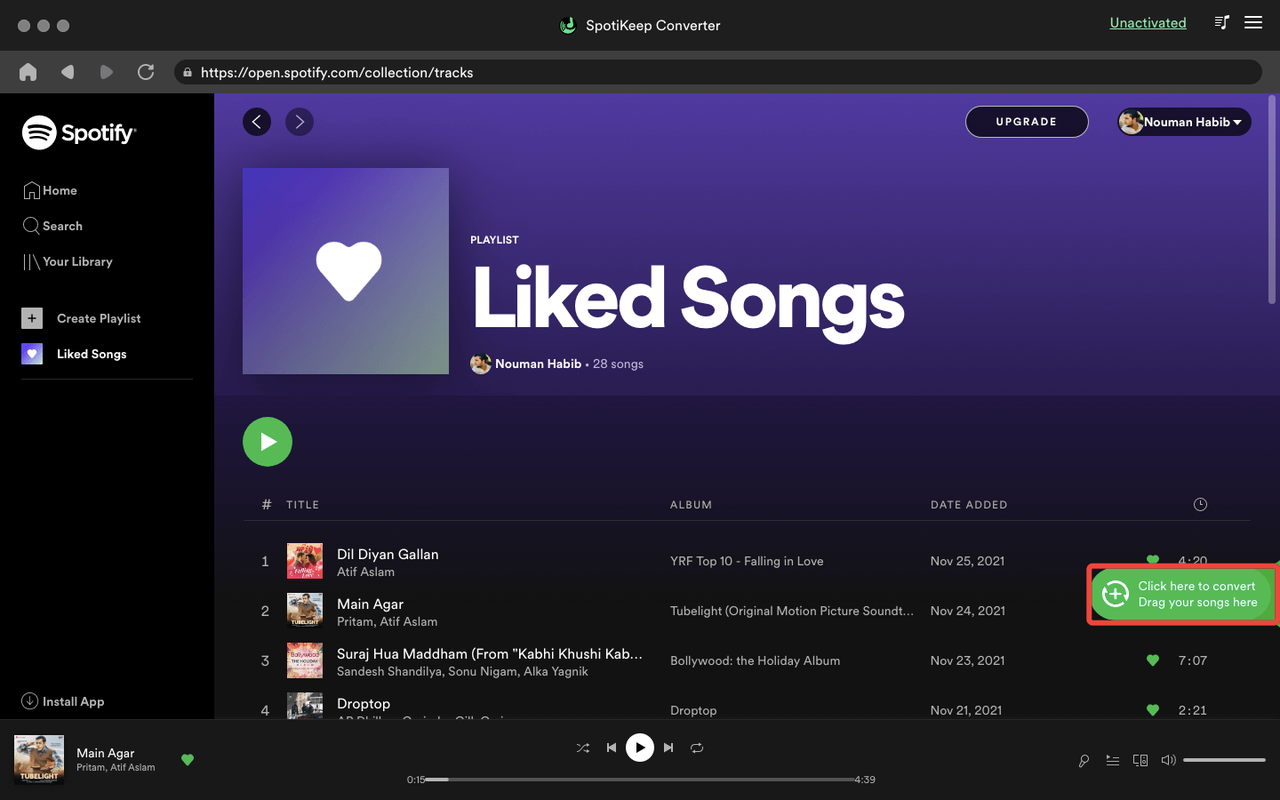Toggle shuffle playback
The width and height of the screenshot is (1280, 800).
(x=583, y=747)
